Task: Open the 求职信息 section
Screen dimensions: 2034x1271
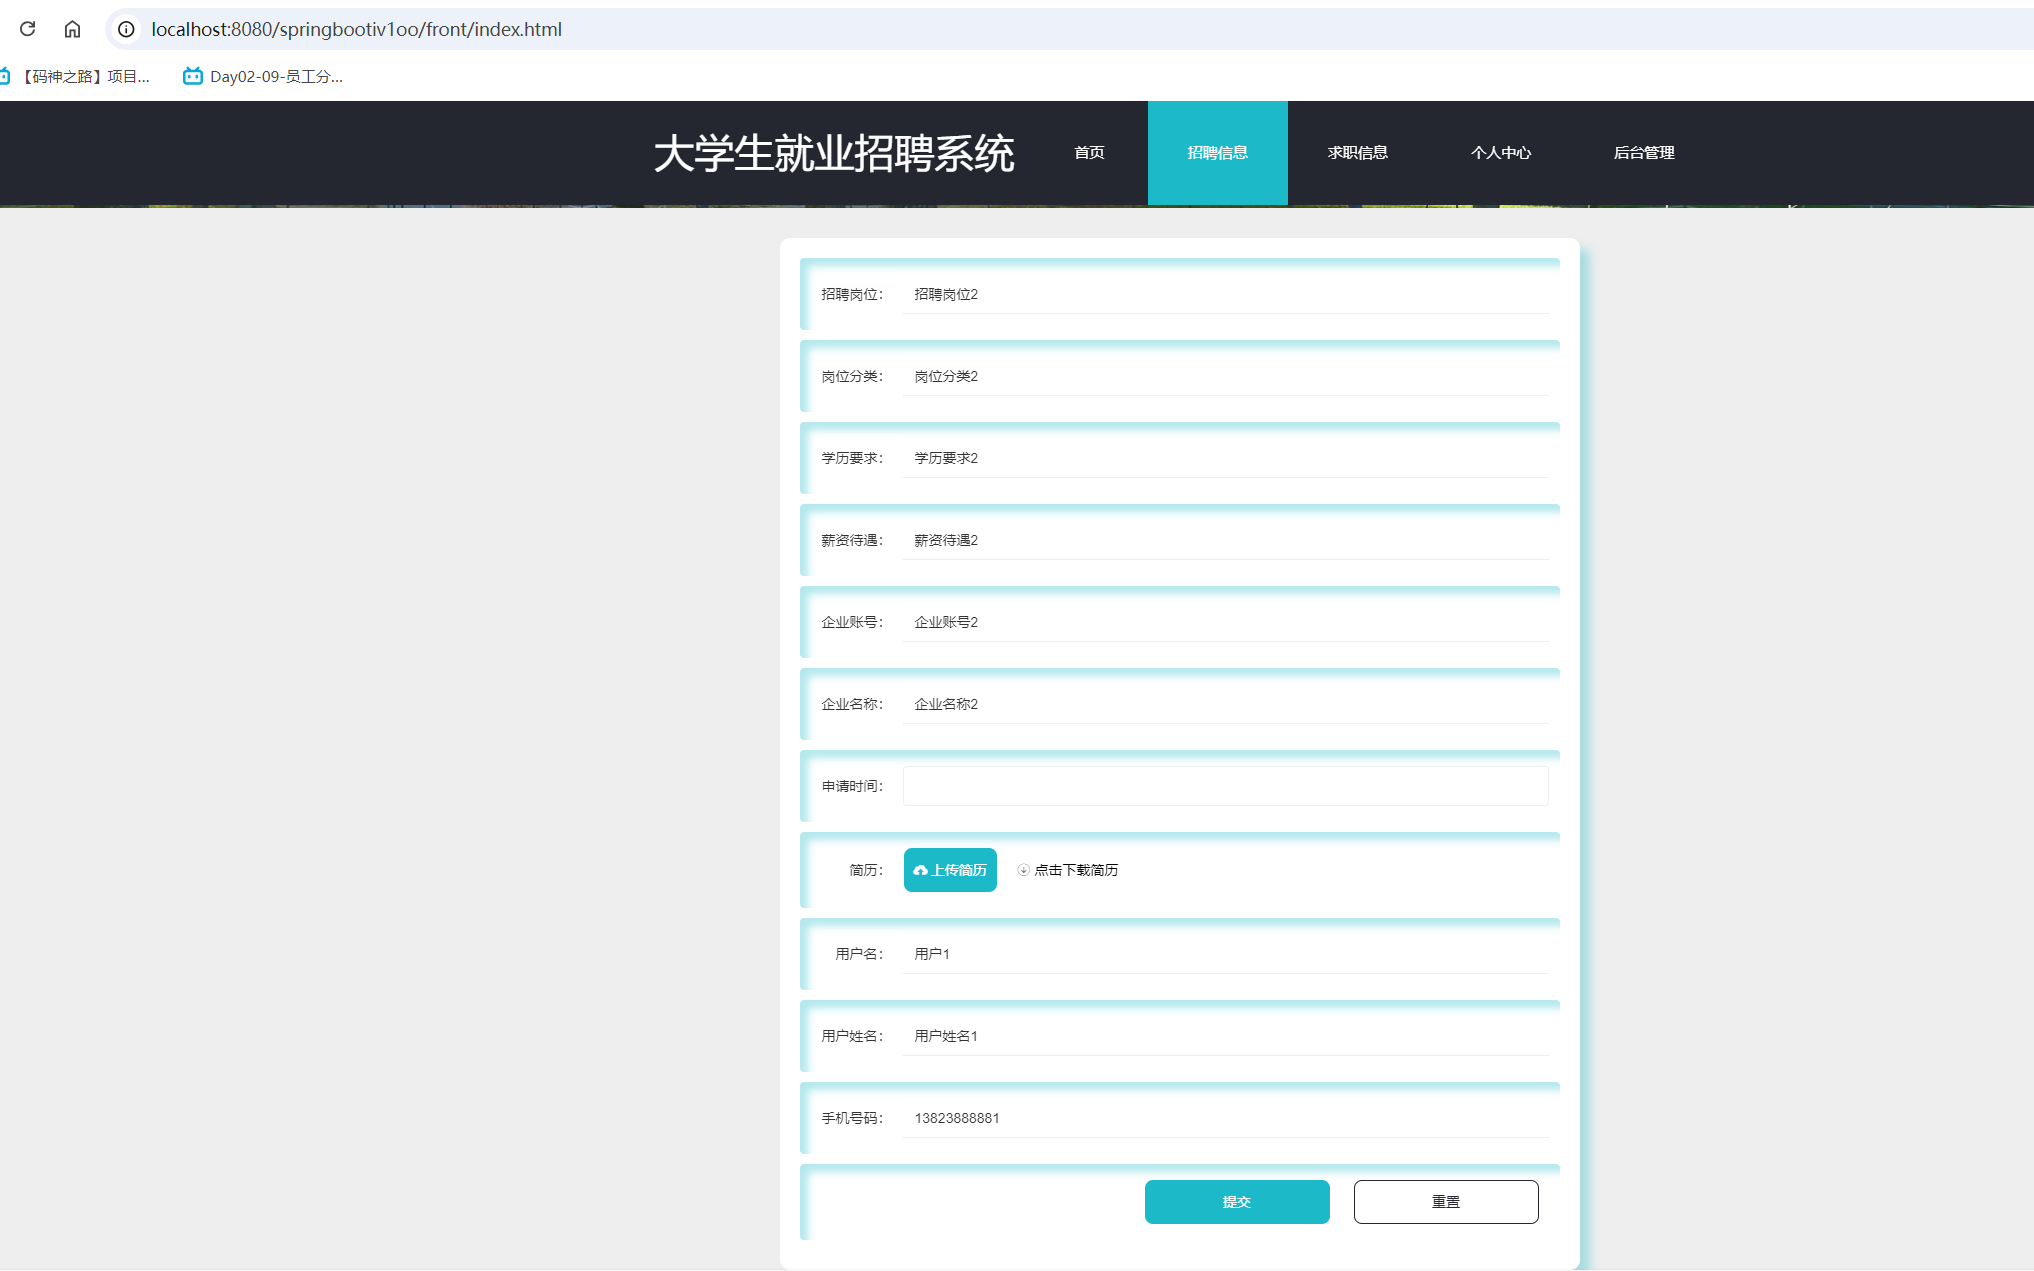Action: 1357,153
